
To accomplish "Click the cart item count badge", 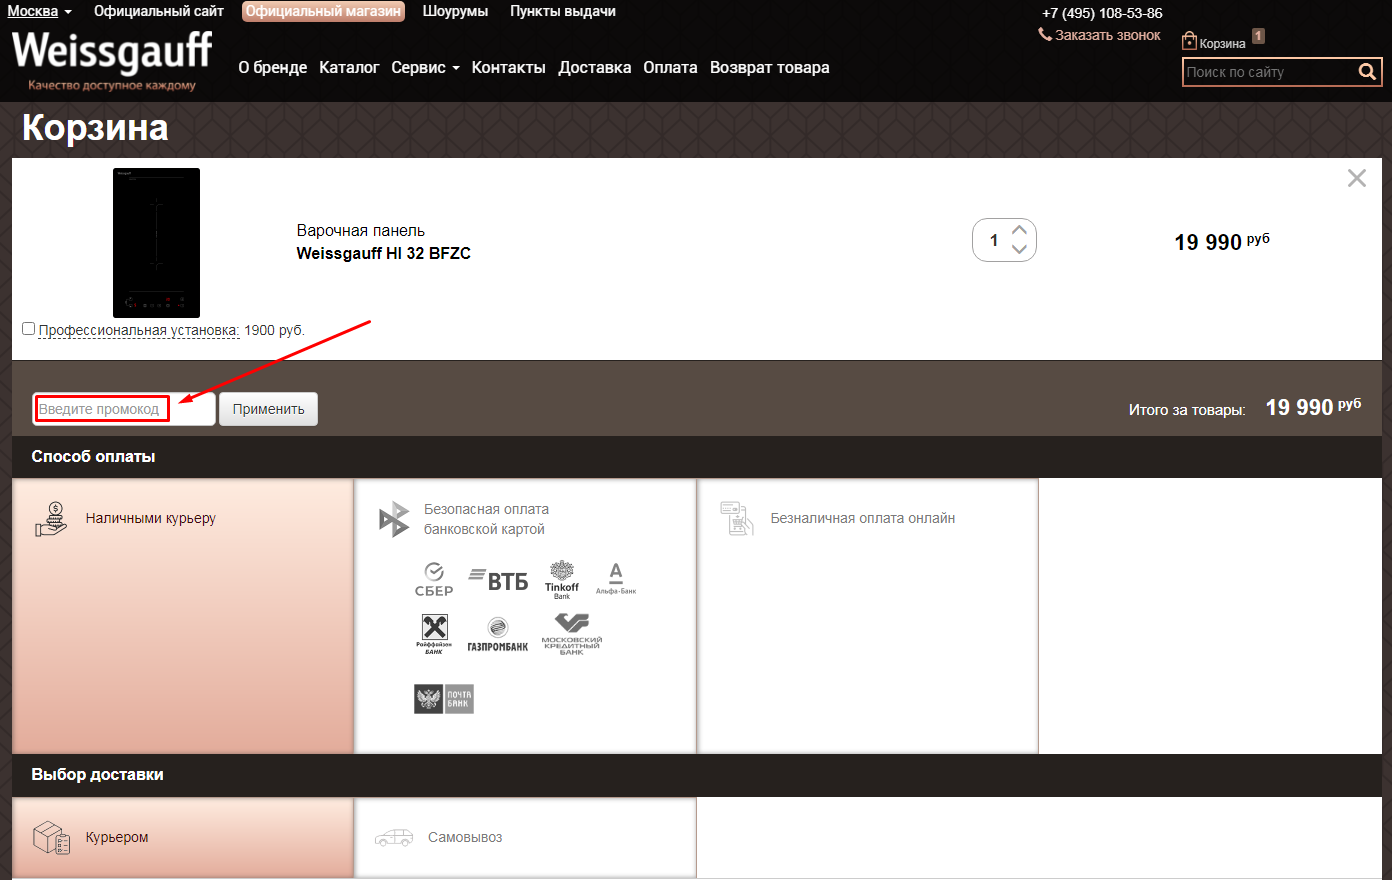I will click(1258, 36).
